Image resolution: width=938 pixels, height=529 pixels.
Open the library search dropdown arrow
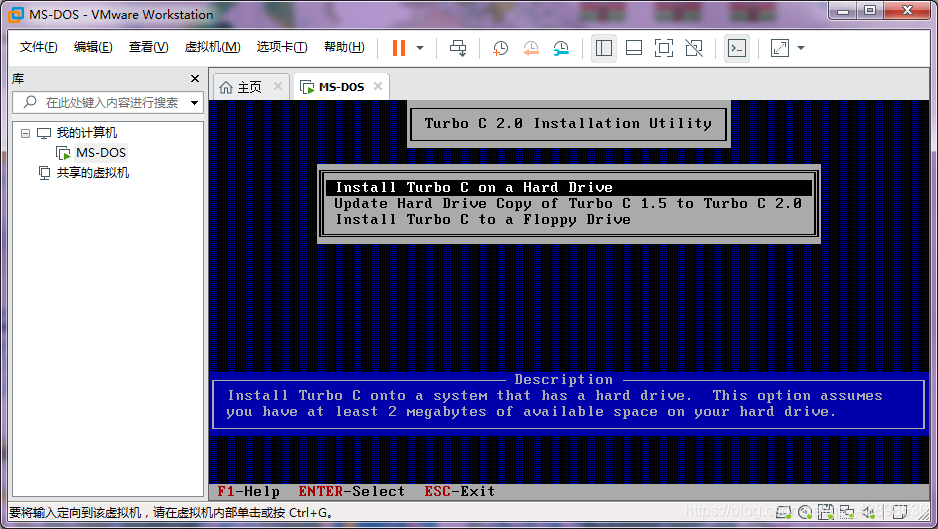(x=194, y=103)
